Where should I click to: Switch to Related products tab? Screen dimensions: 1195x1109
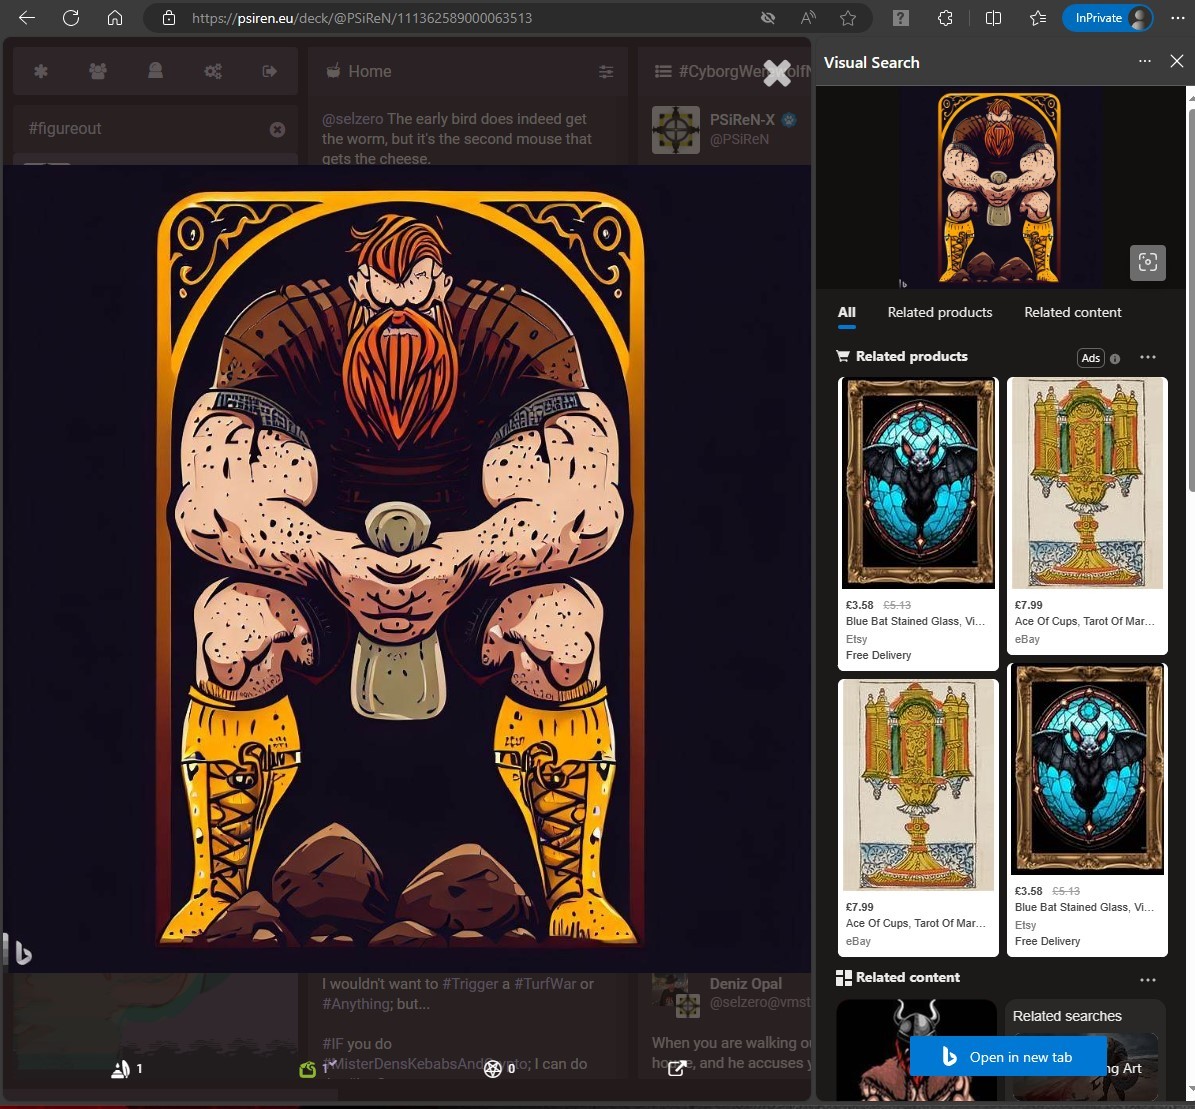(940, 313)
